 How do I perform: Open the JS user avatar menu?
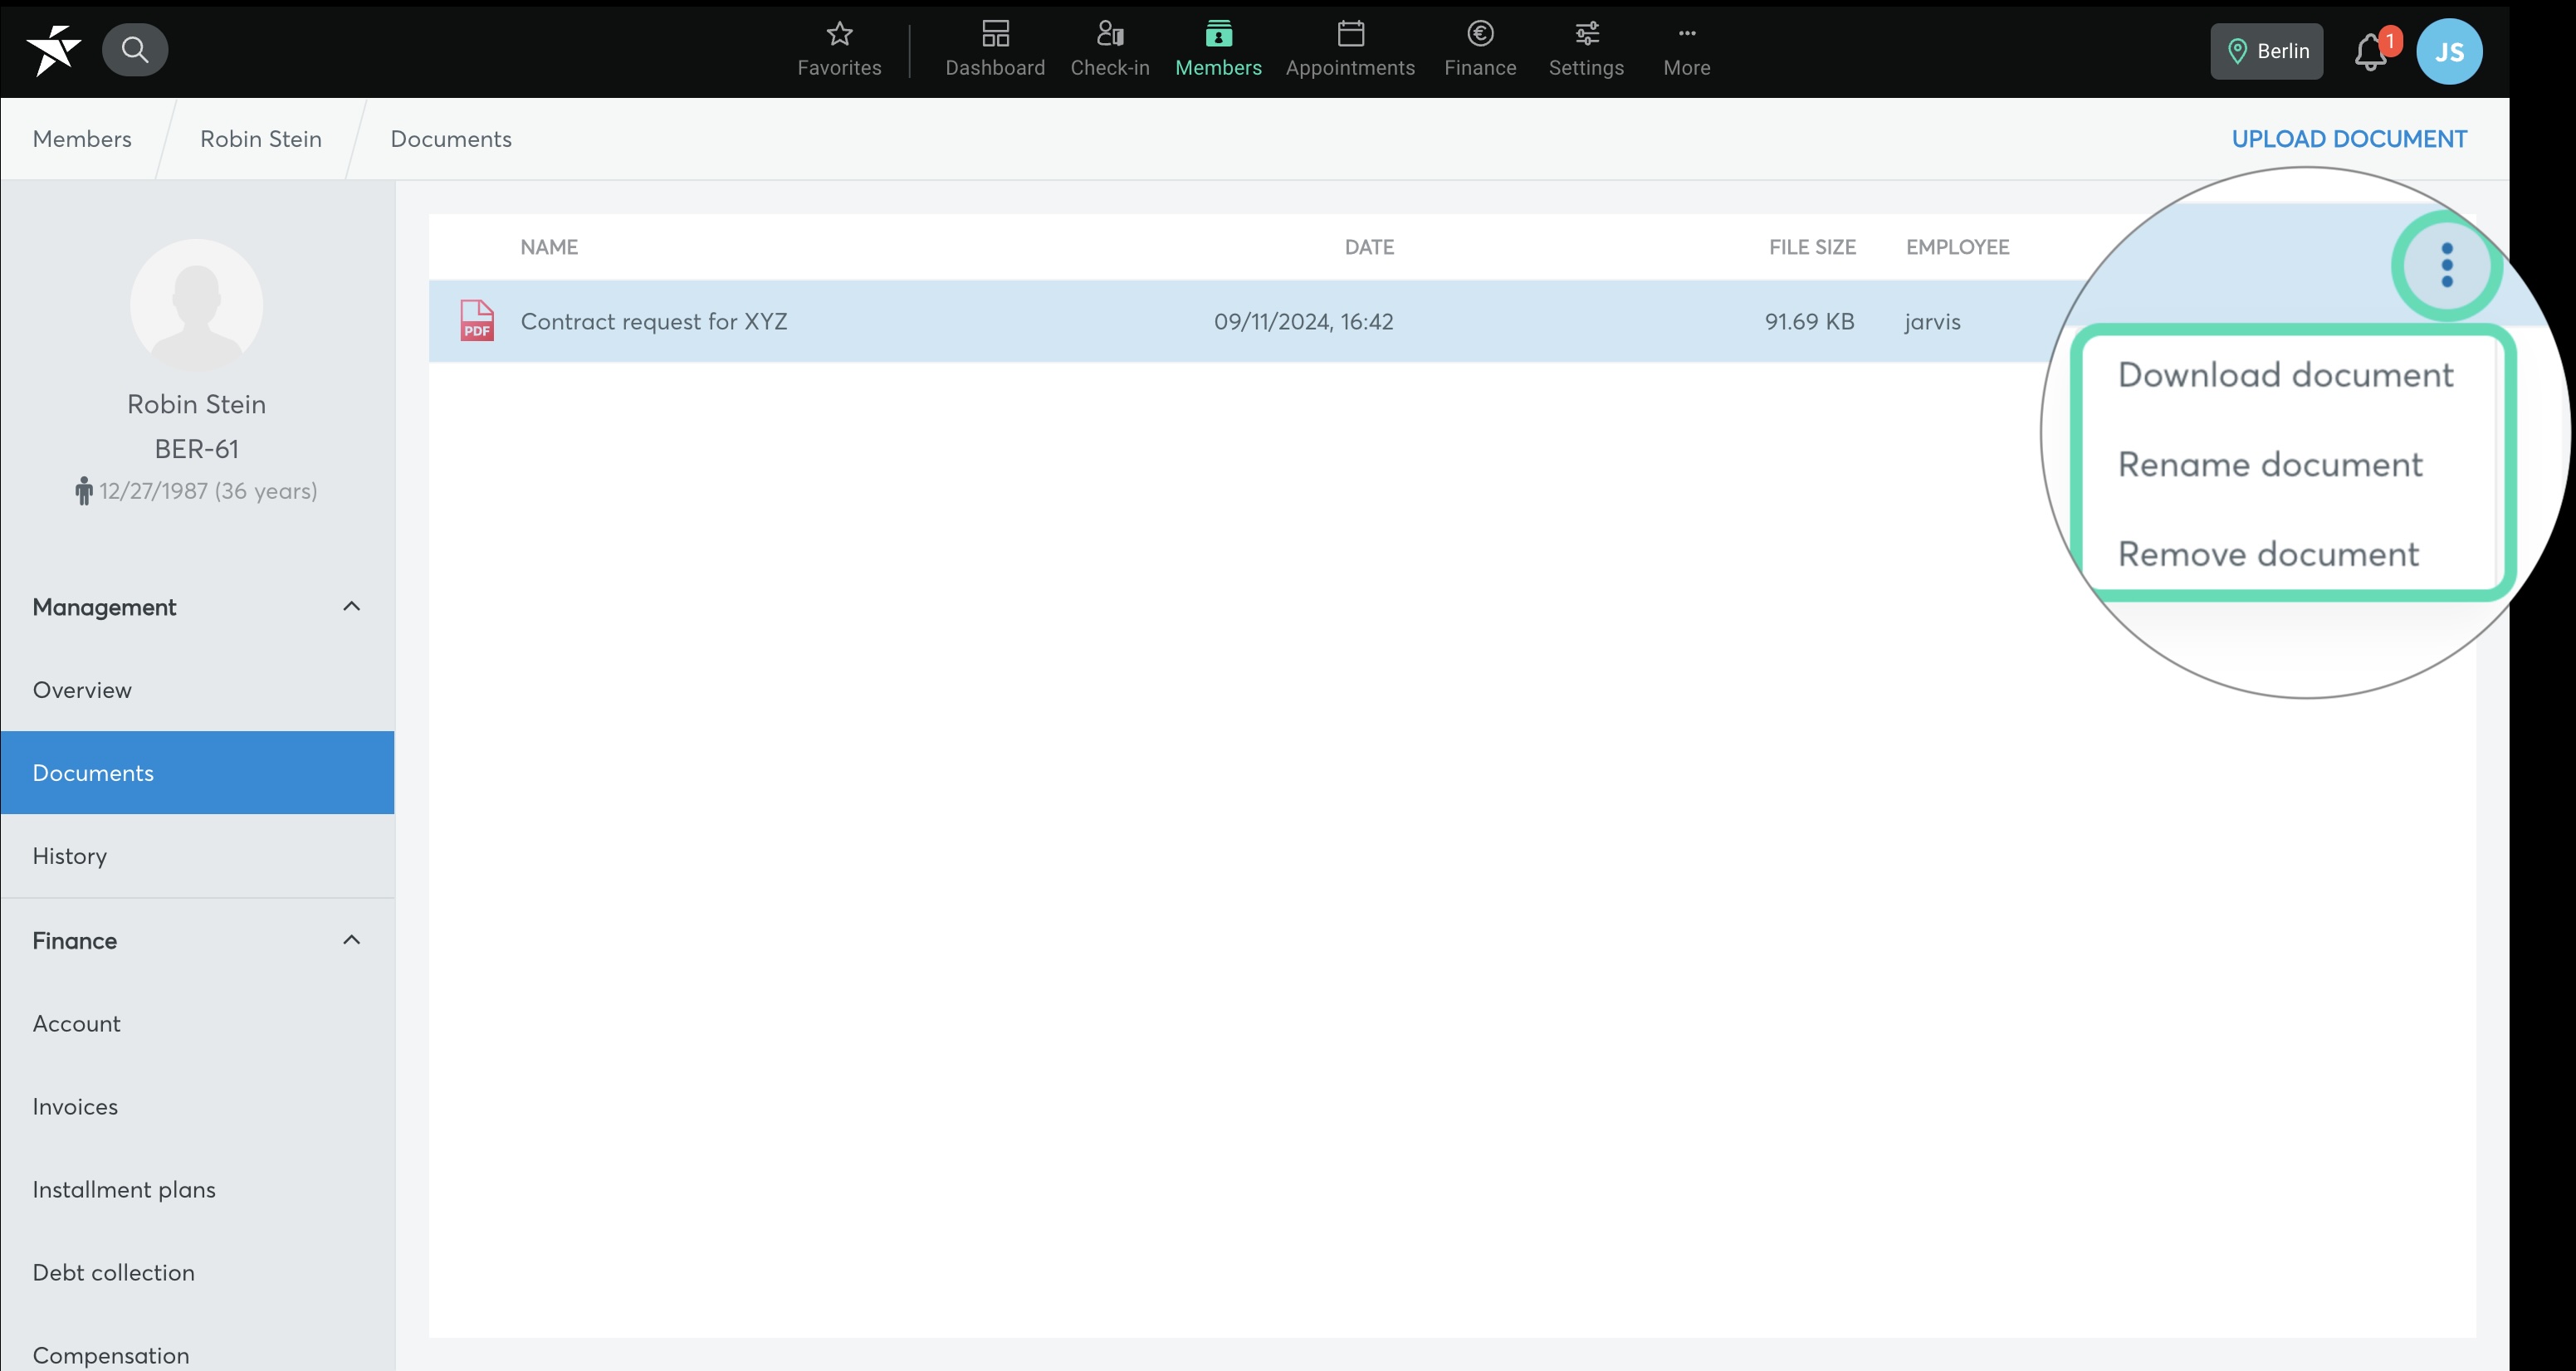2449,52
